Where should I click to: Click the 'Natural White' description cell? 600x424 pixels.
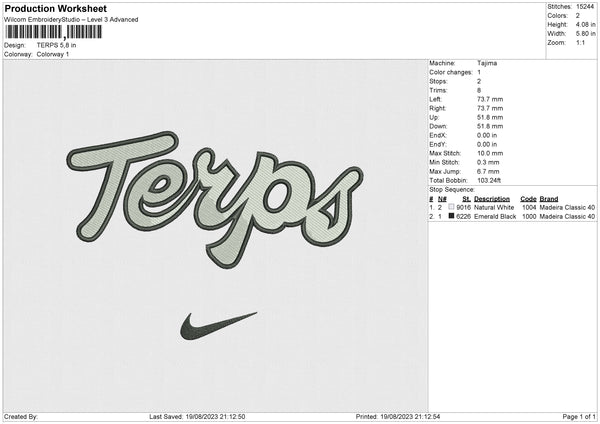(494, 207)
